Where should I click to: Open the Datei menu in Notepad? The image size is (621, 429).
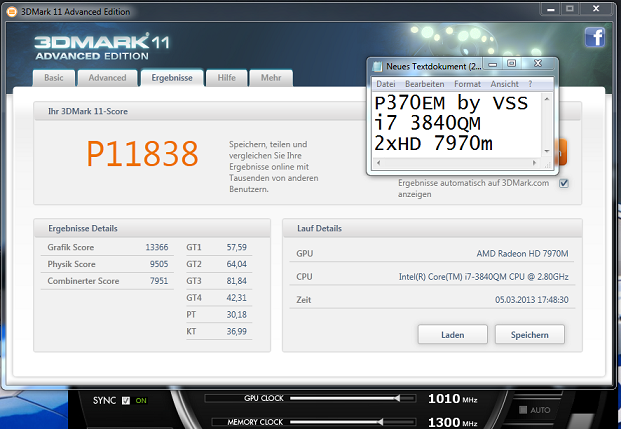(386, 84)
